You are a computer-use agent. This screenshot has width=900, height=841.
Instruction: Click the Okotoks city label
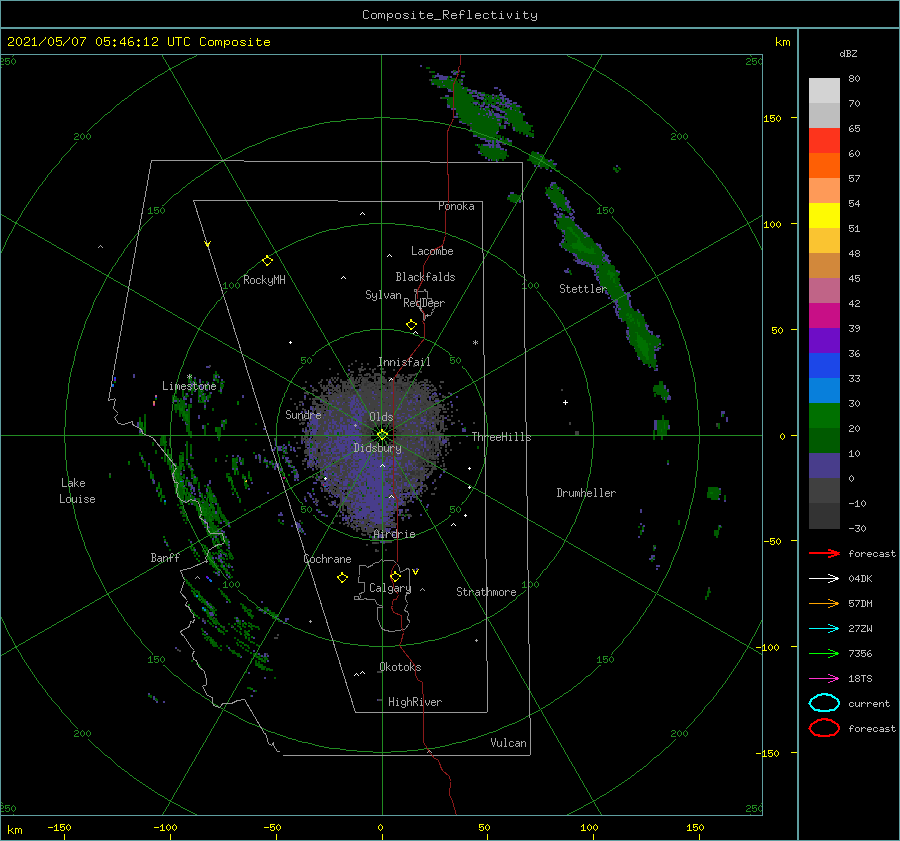[x=400, y=667]
